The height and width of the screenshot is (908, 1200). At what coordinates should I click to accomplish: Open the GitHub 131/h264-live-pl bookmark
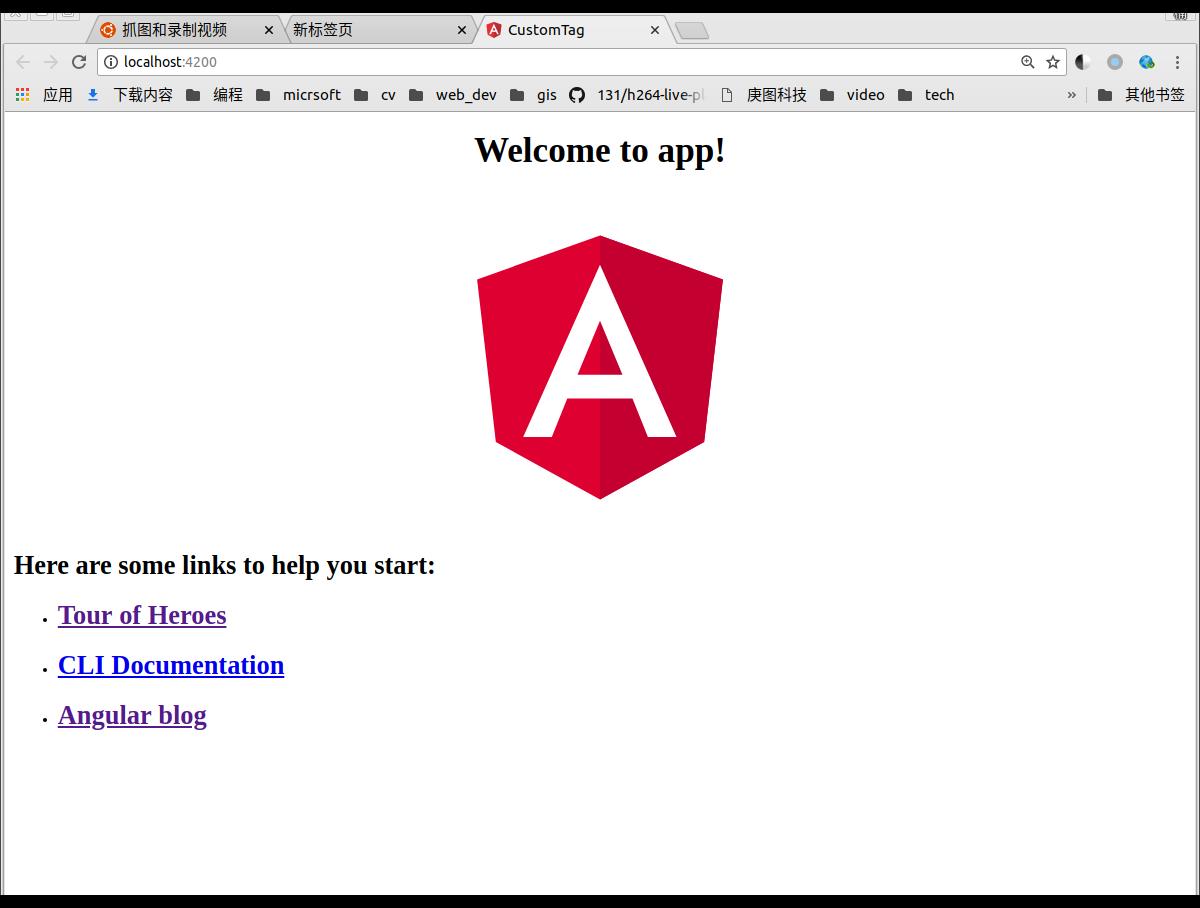point(637,95)
